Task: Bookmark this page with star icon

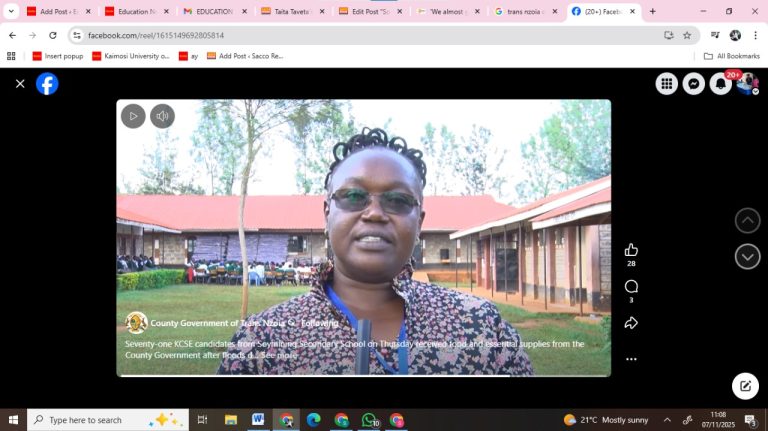Action: tap(687, 35)
